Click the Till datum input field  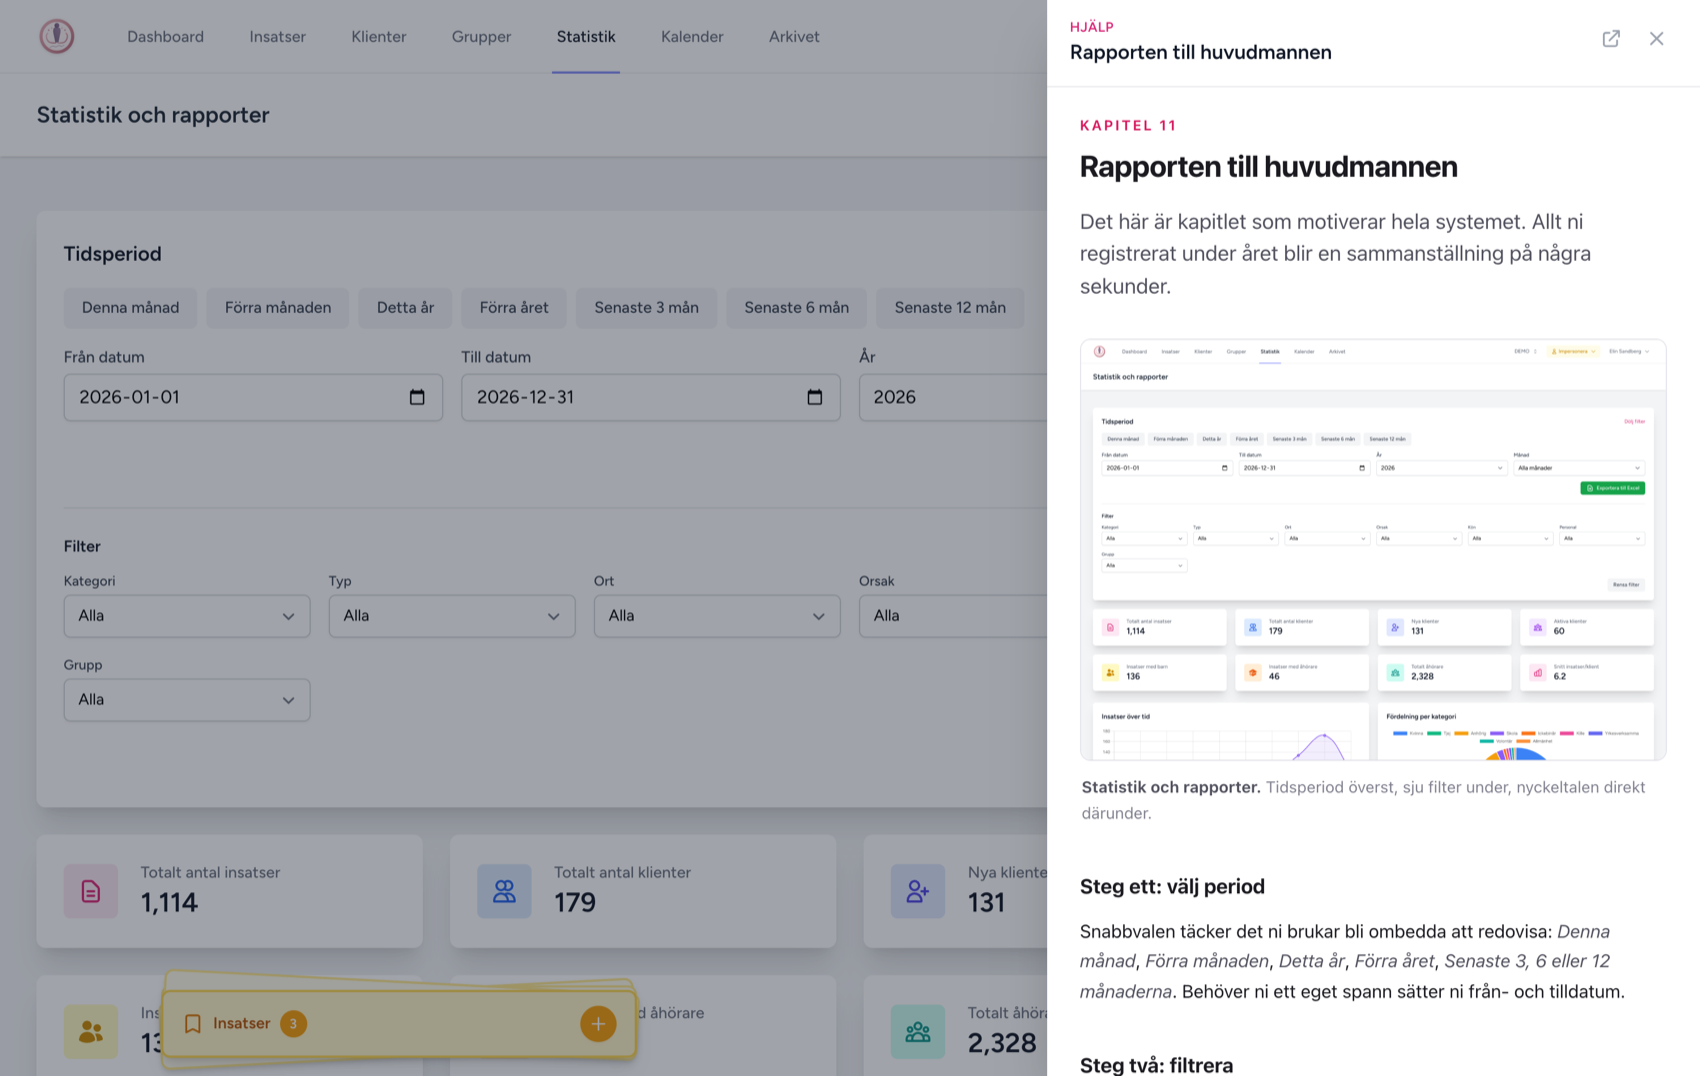(x=651, y=397)
